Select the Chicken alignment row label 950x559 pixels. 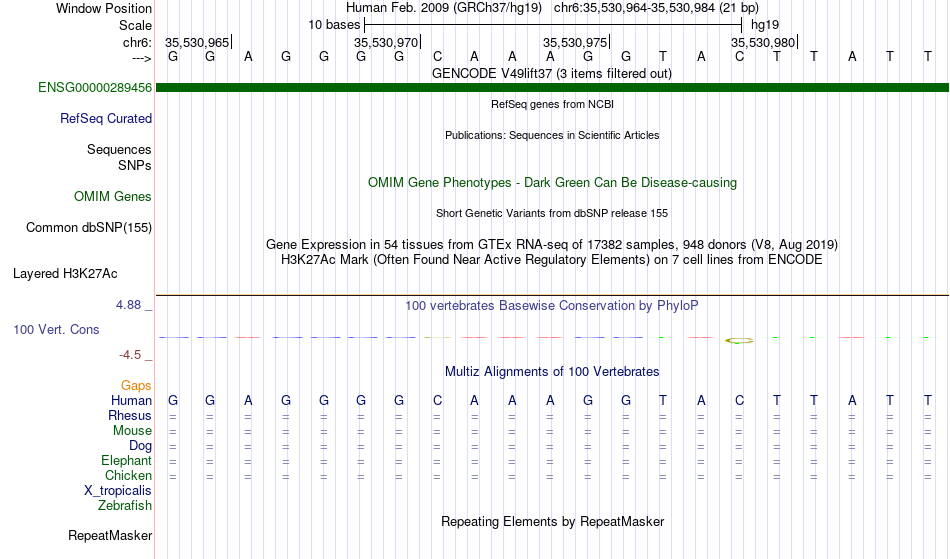click(x=128, y=475)
